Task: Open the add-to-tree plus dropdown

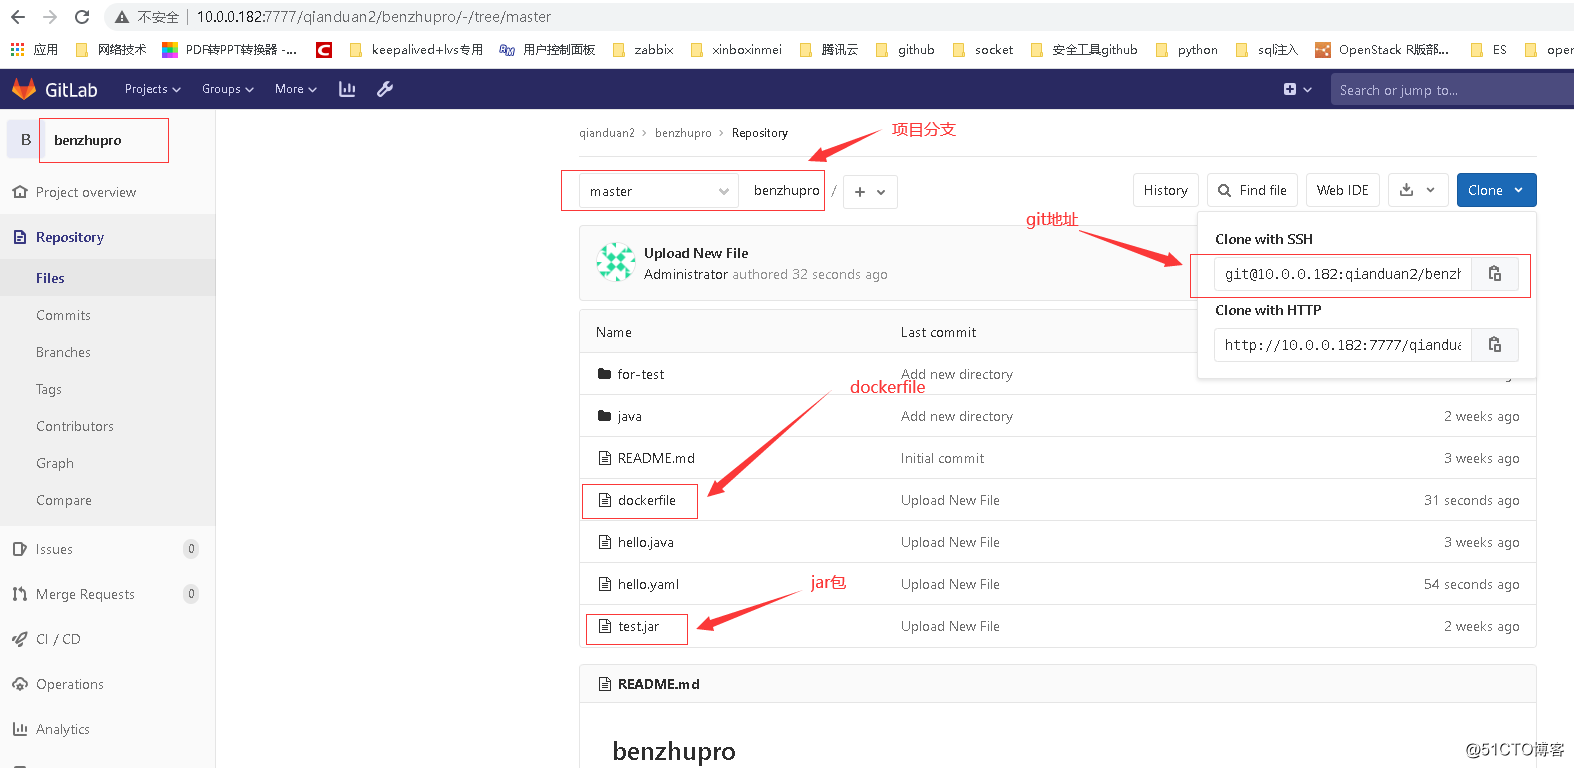Action: [x=870, y=191]
